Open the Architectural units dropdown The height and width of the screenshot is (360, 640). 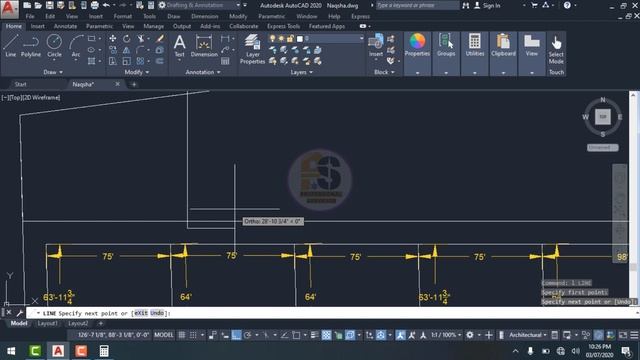pos(527,335)
